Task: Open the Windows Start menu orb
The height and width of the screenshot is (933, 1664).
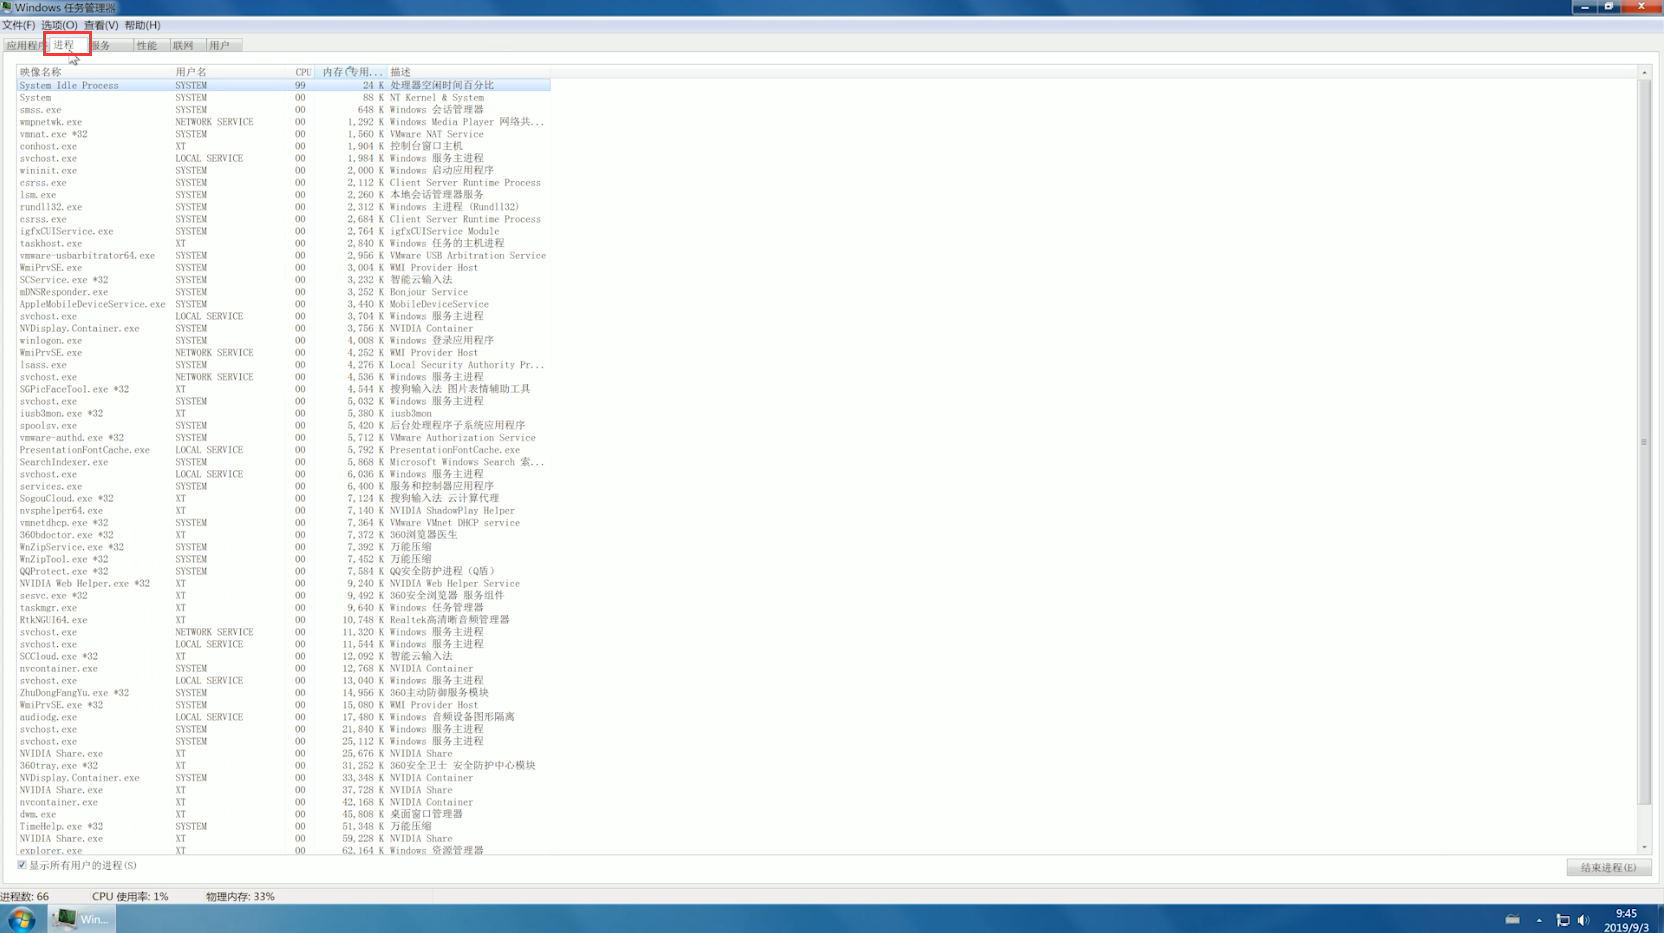Action: tap(21, 919)
